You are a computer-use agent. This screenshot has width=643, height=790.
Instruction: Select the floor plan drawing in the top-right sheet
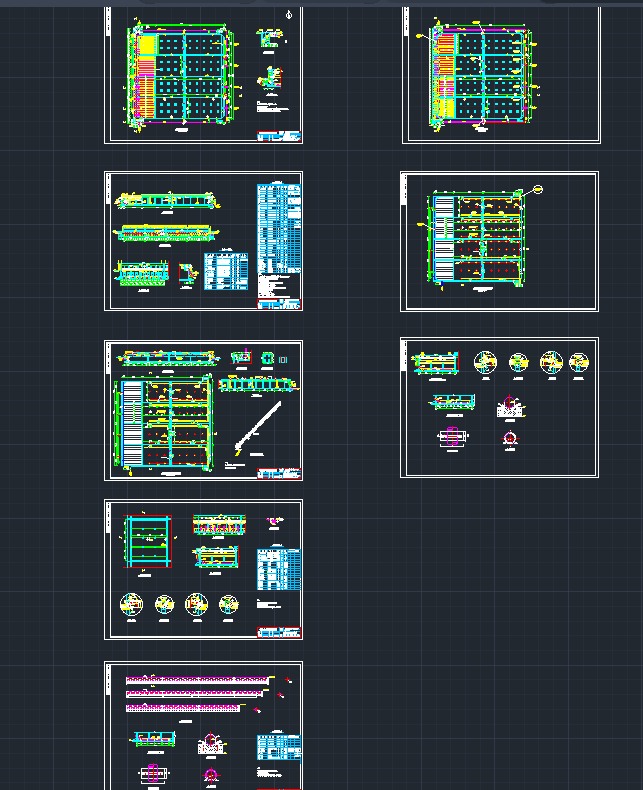pyautogui.click(x=482, y=74)
